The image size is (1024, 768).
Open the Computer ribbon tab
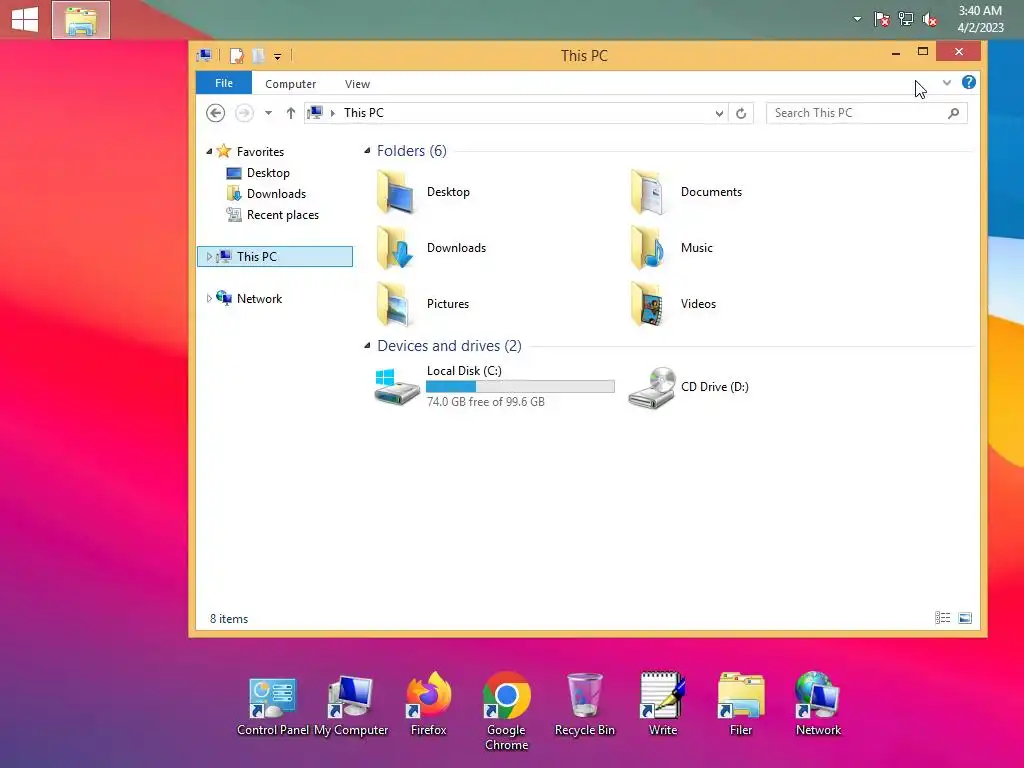point(291,84)
